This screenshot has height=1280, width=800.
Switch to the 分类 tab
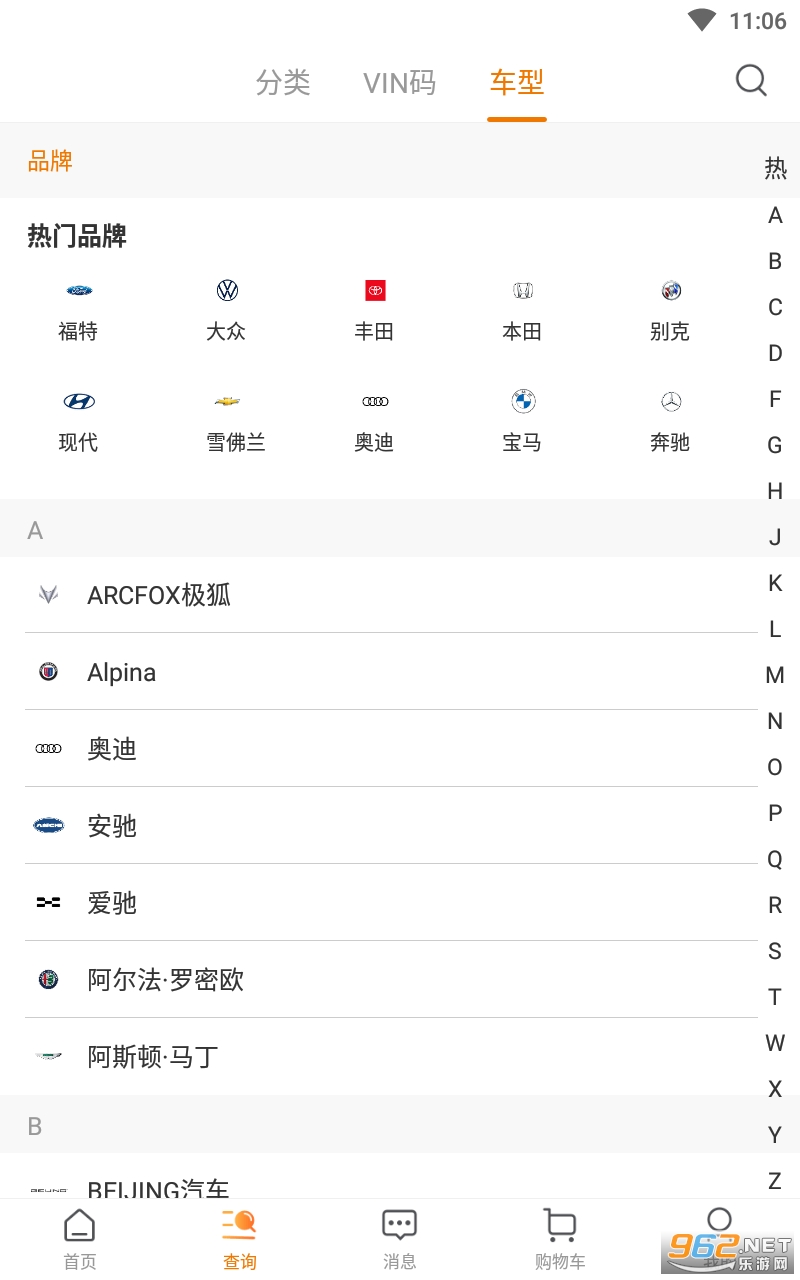tap(283, 82)
